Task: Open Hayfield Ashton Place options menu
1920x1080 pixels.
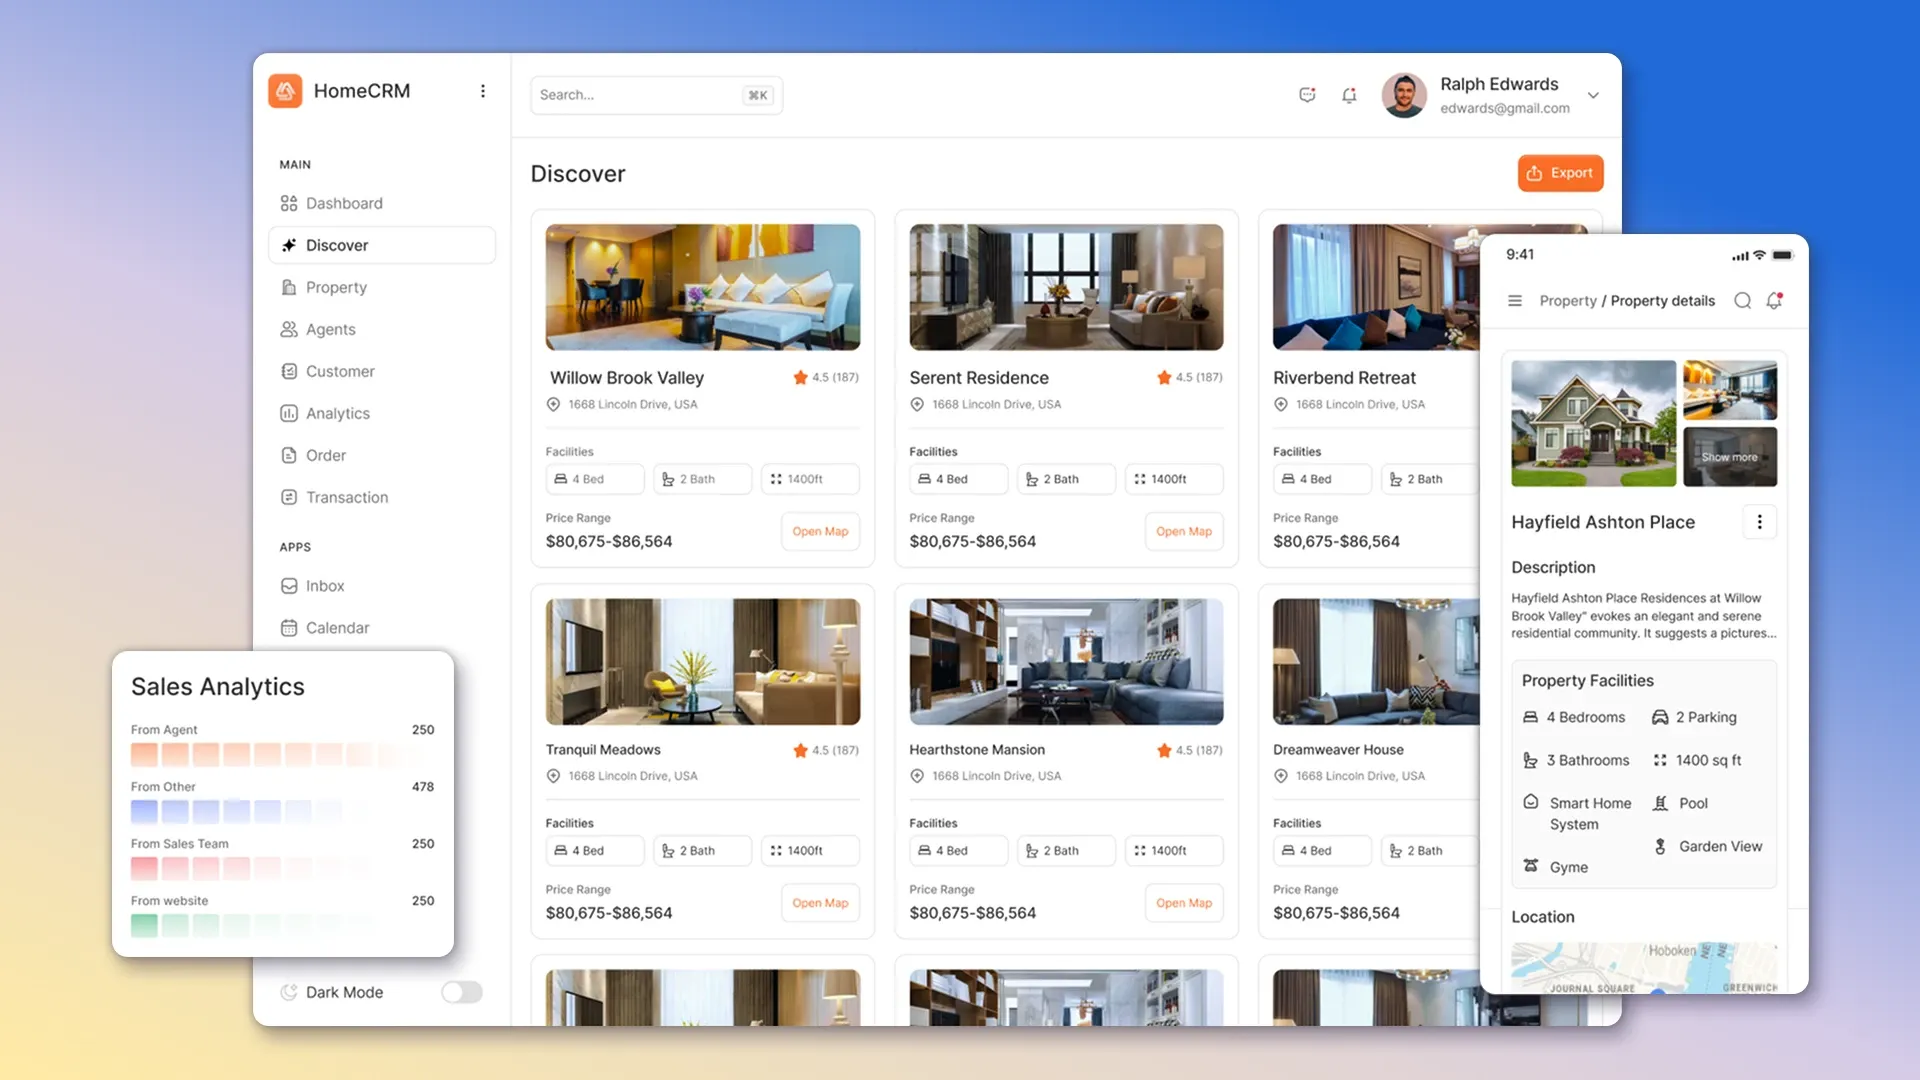Action: pyautogui.click(x=1759, y=522)
